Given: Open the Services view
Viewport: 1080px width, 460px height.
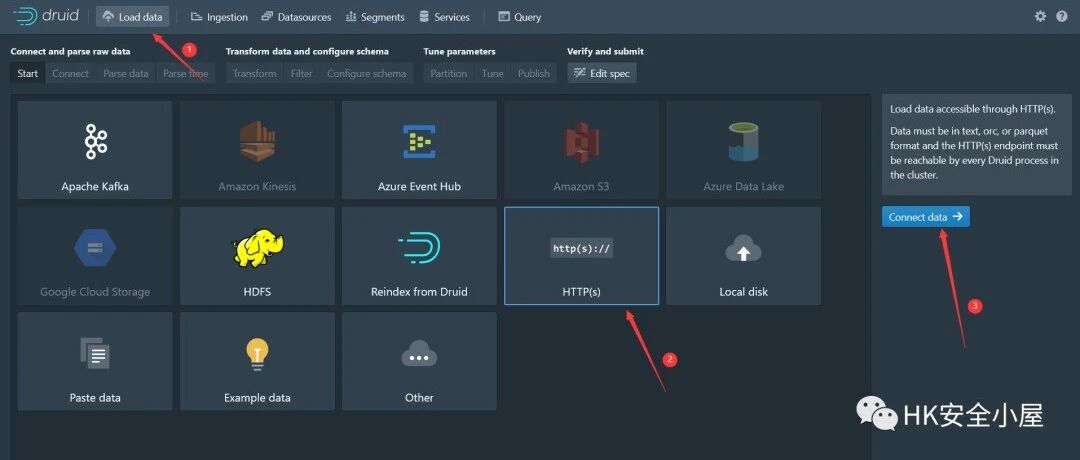Looking at the screenshot, I should 444,17.
